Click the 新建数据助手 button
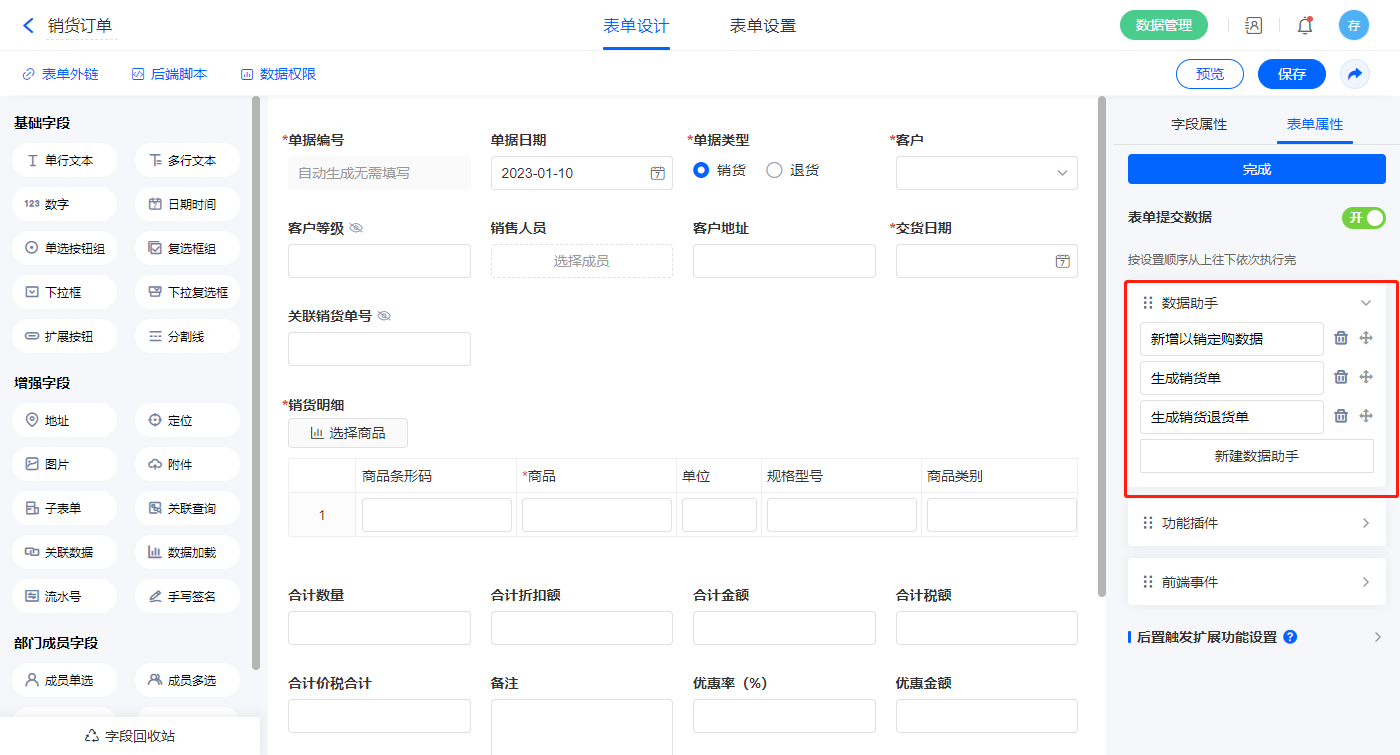This screenshot has height=755, width=1400. (1256, 456)
